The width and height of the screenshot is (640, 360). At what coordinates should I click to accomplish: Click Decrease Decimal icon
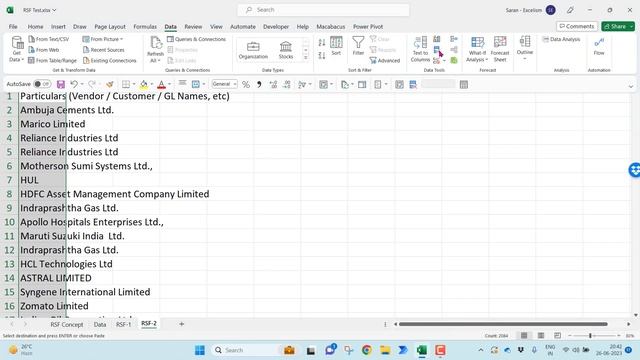[287, 84]
